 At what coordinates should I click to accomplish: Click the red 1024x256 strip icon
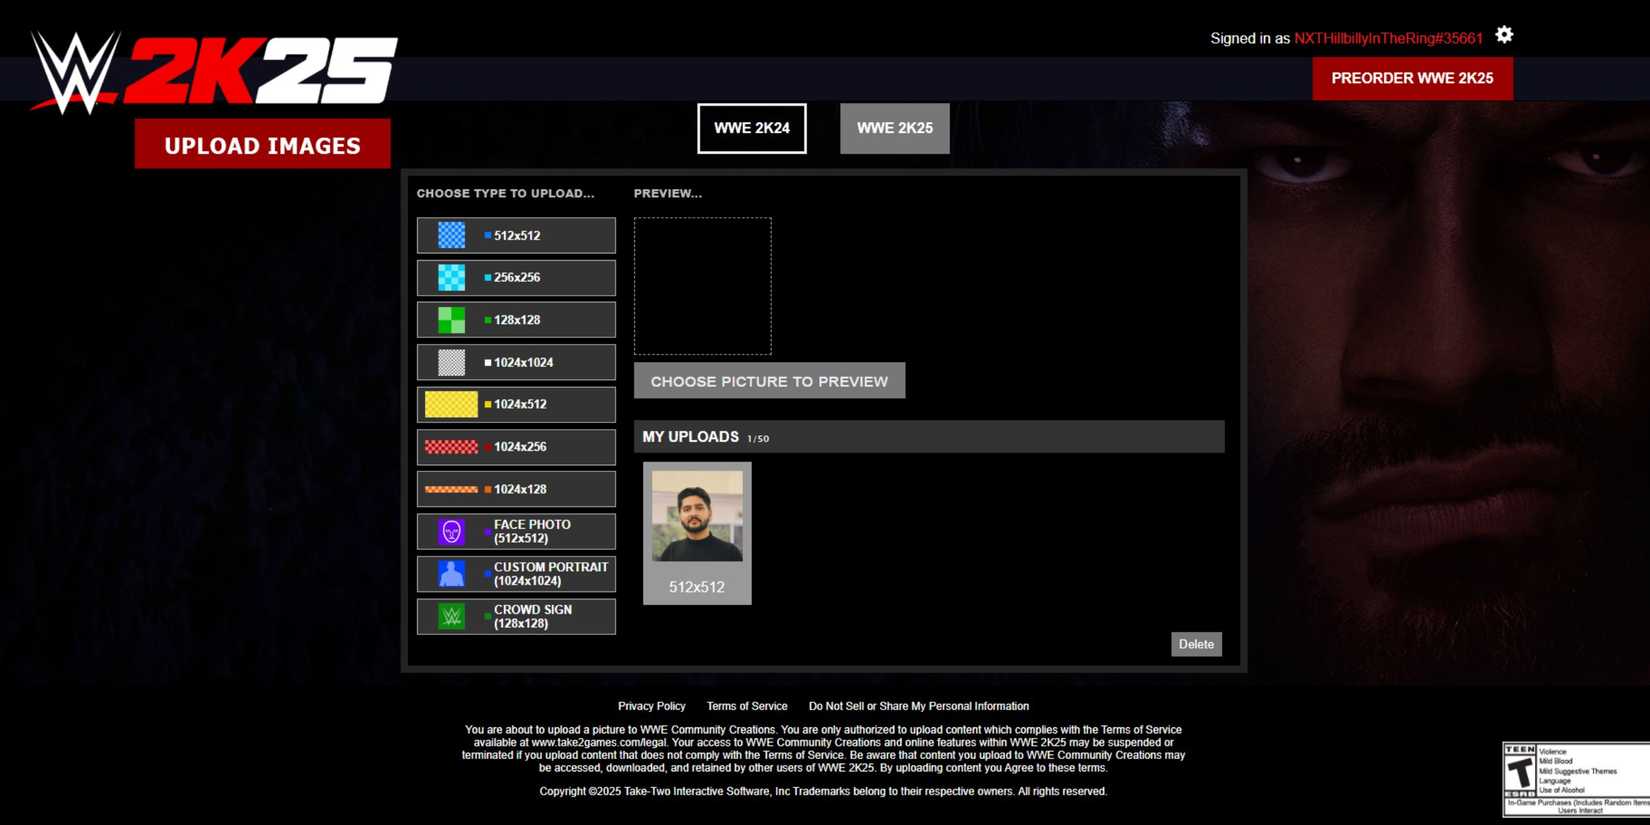(x=451, y=447)
